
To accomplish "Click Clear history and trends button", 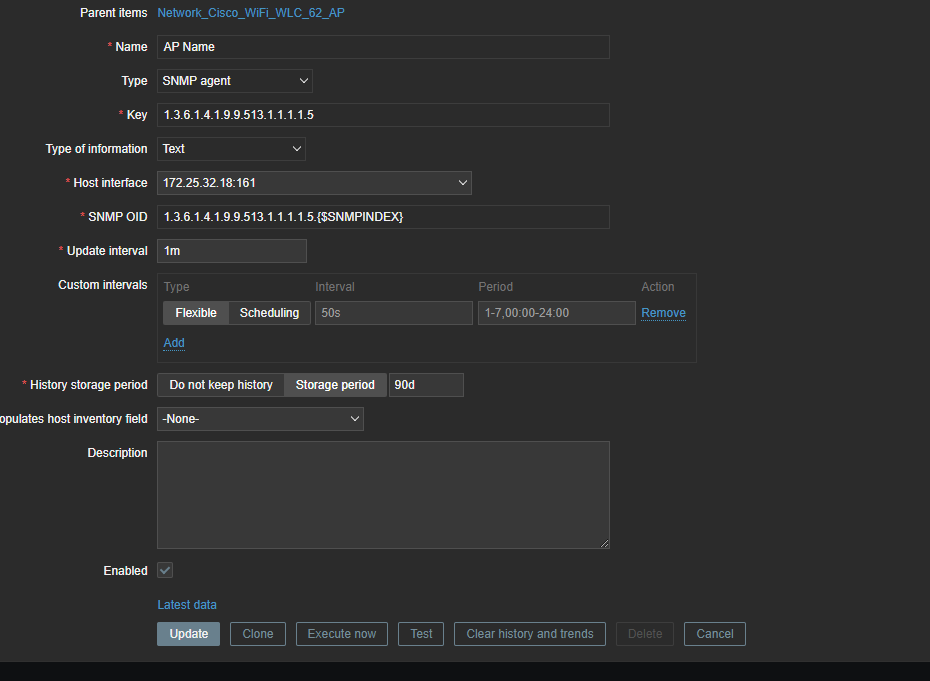I will [529, 634].
